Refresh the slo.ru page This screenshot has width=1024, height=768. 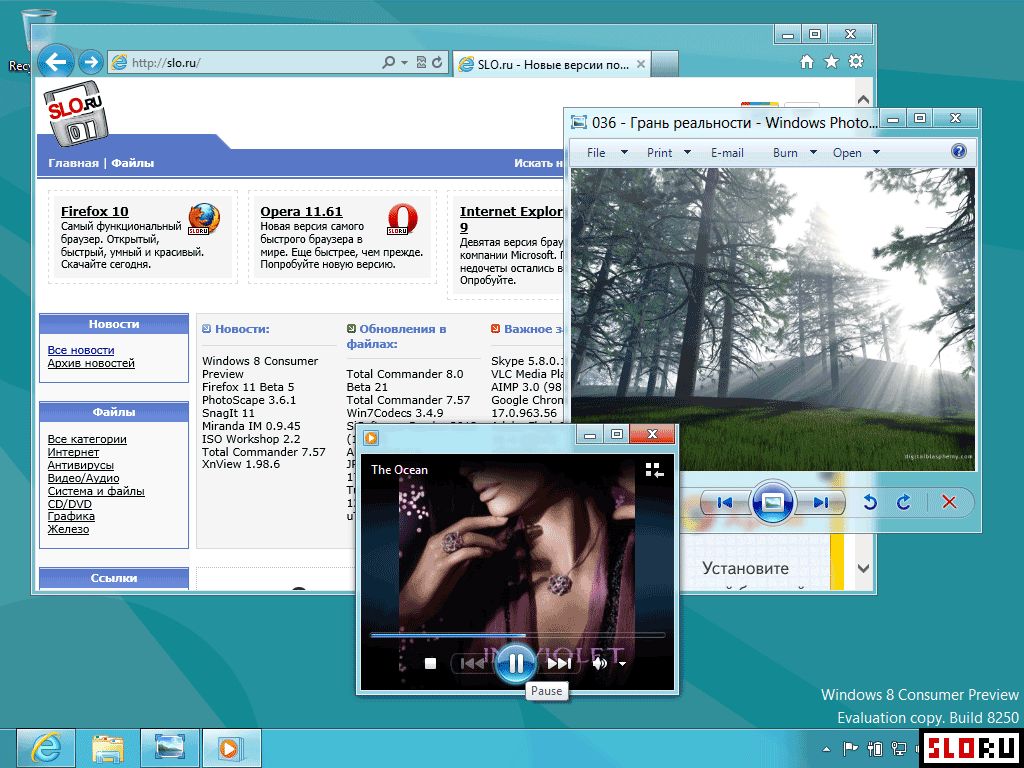coord(437,62)
